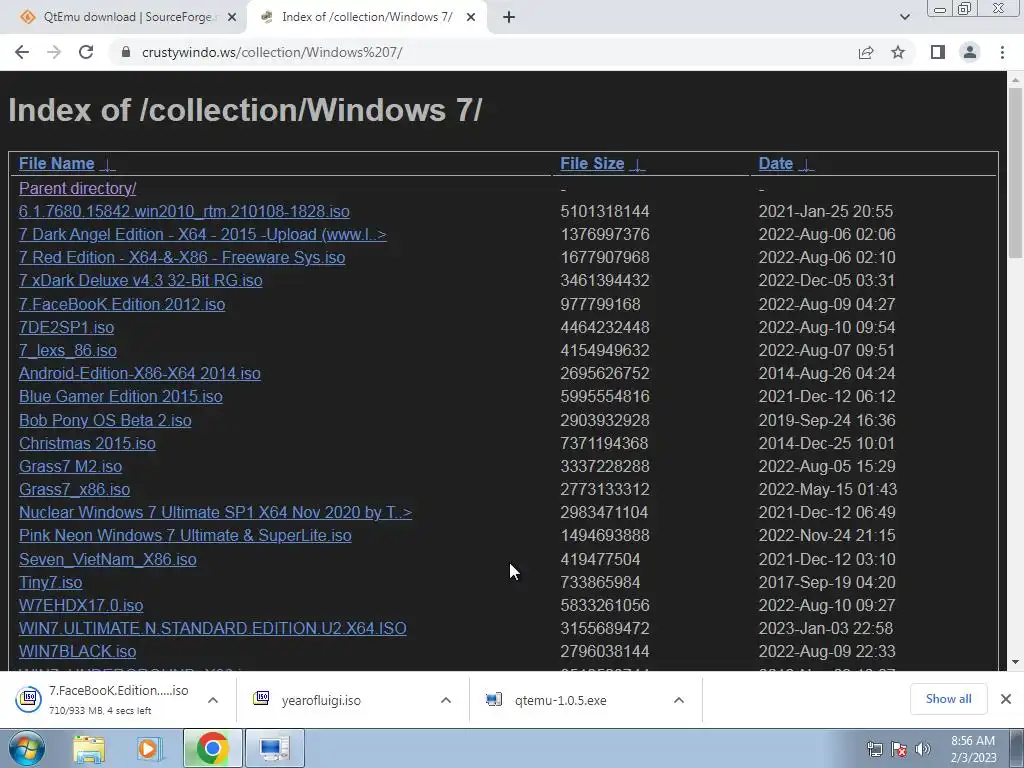Open Chrome's three-dot menu

tap(1002, 52)
